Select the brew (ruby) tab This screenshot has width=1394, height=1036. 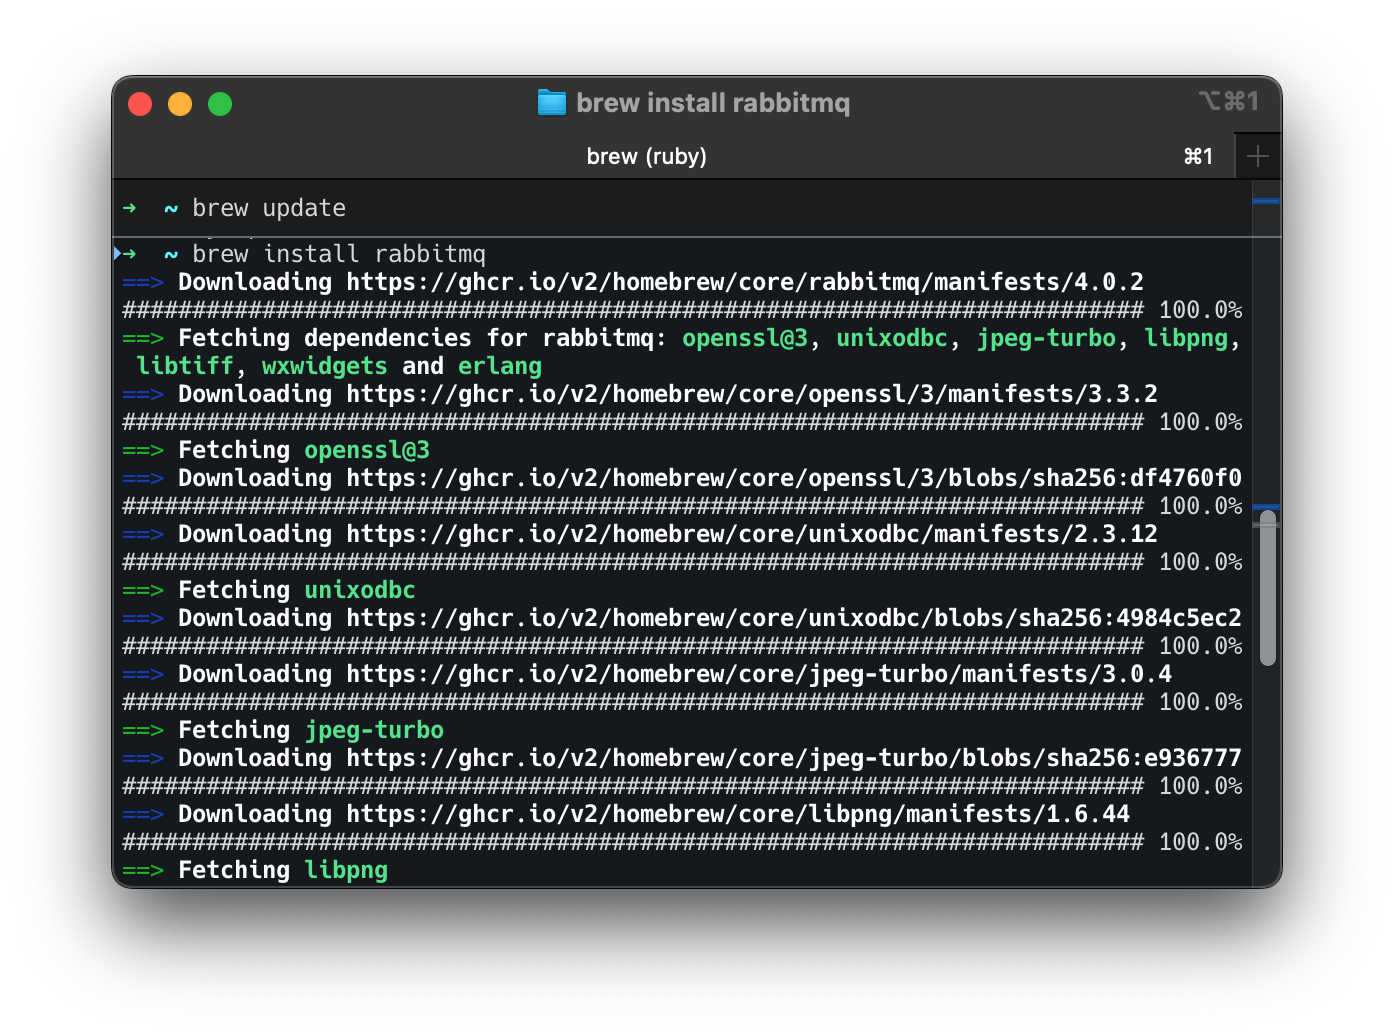coord(646,156)
